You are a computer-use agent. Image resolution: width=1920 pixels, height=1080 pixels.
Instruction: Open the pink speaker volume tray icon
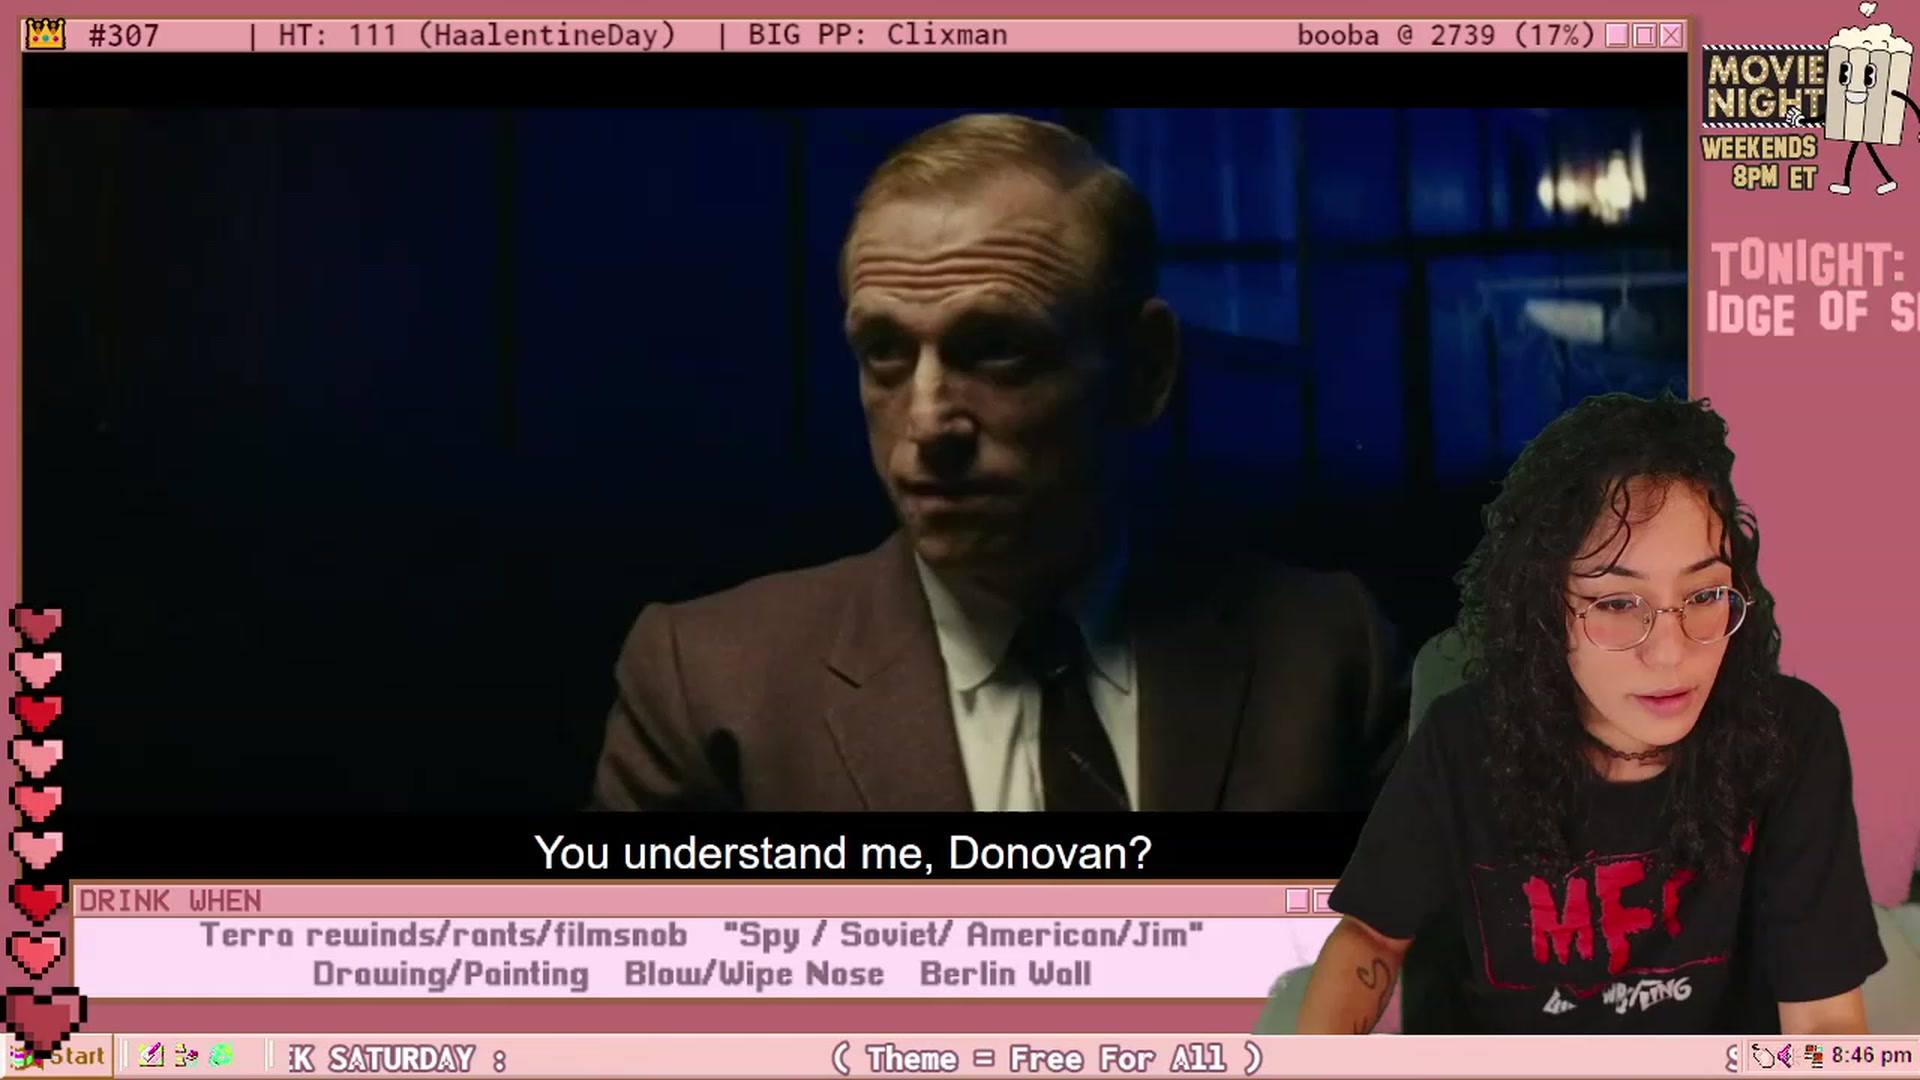1785,1056
